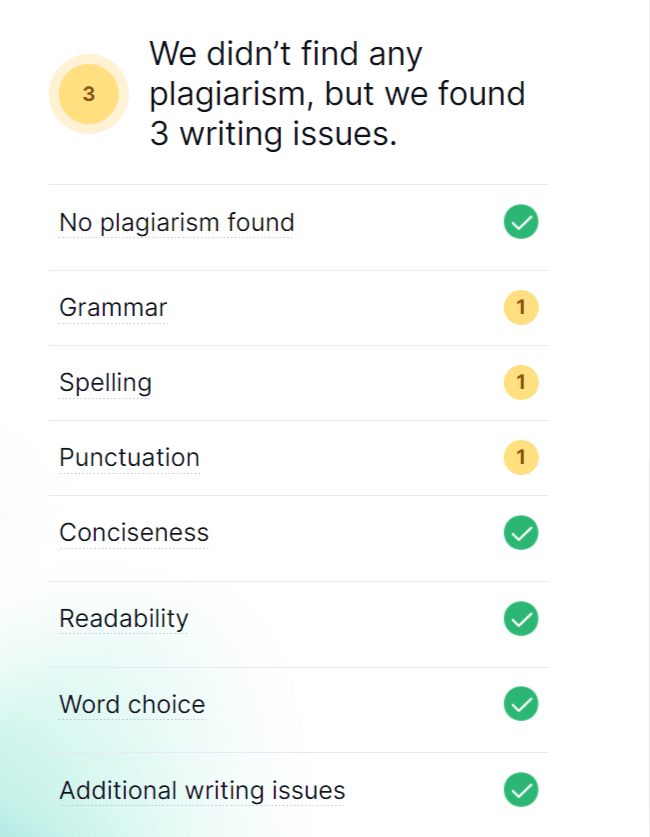Open the Spelling issues section
Screen dimensions: 650x837
tap(105, 382)
